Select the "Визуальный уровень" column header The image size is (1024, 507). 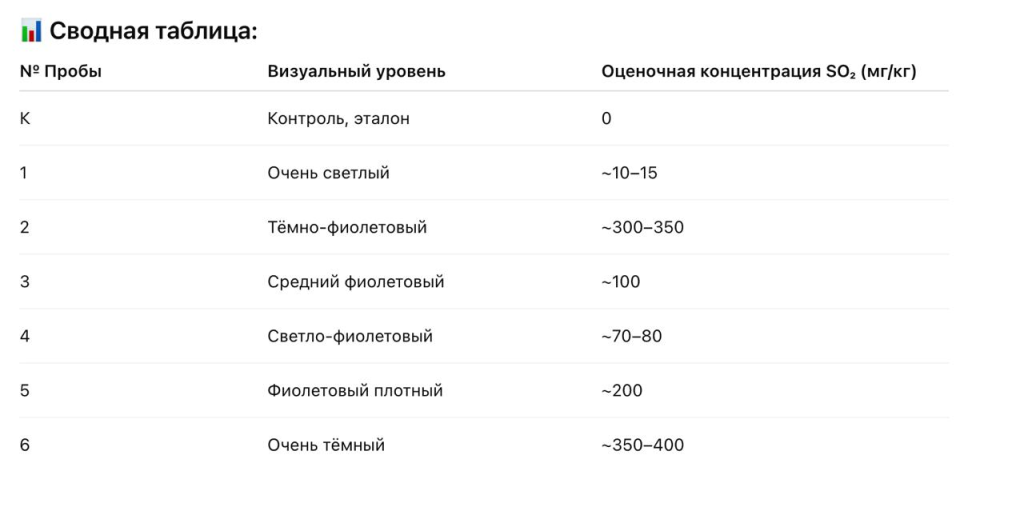356,72
